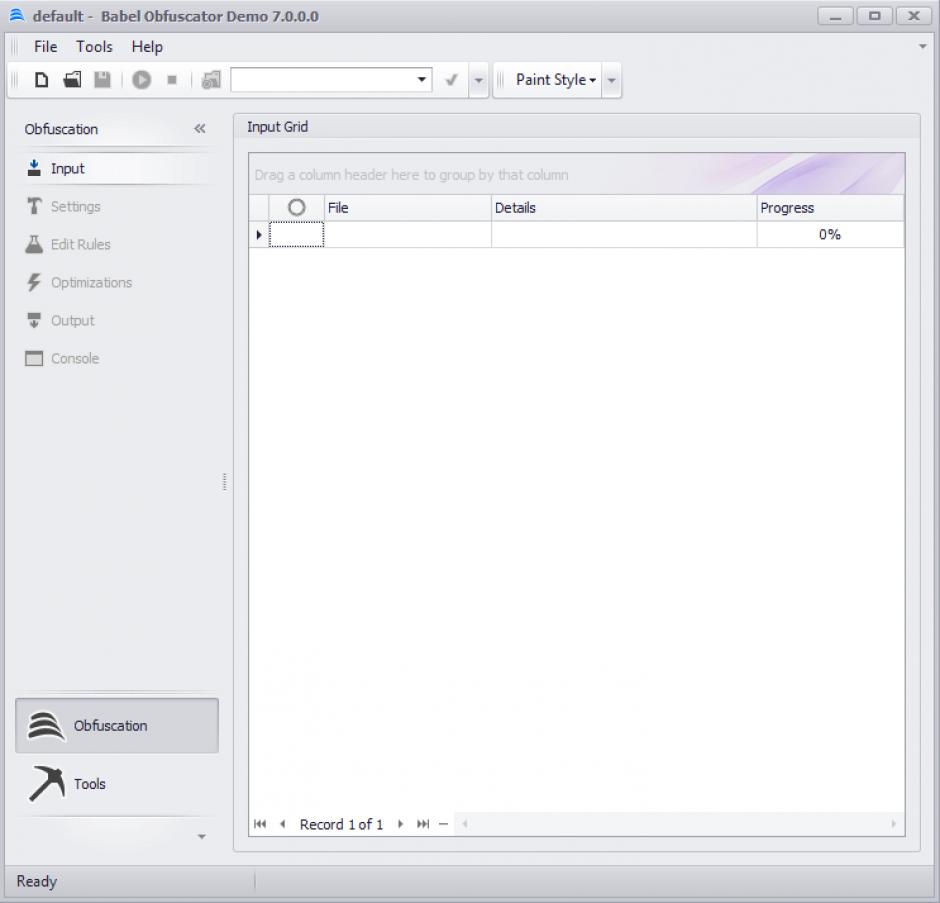Minimize the Babel Obfuscator window
The height and width of the screenshot is (903, 940).
(x=835, y=16)
